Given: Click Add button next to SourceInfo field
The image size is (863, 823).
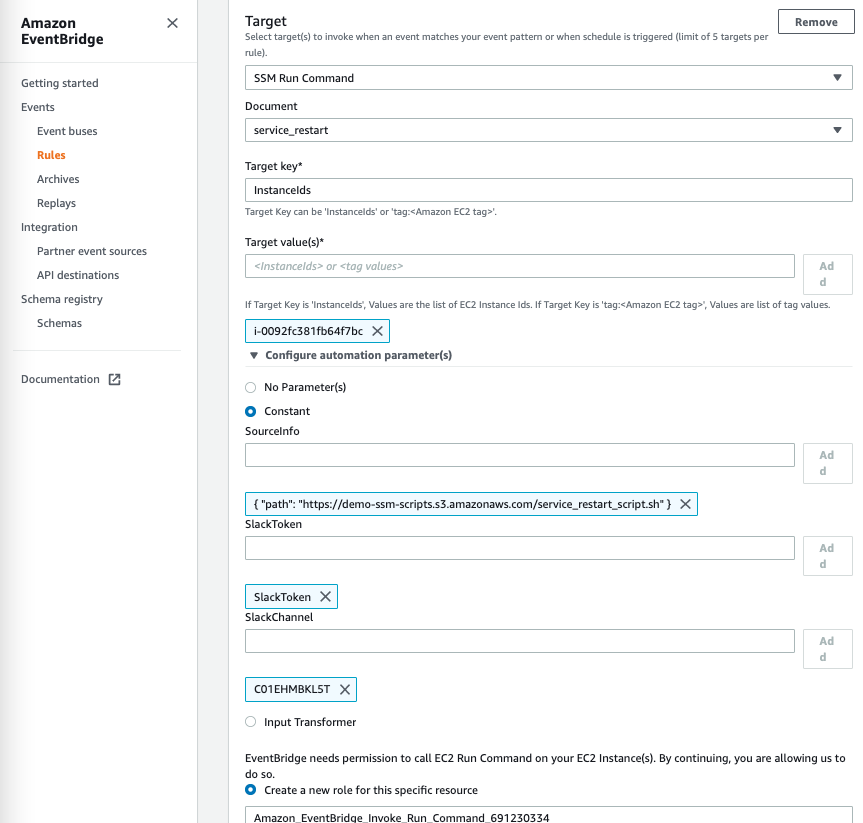Looking at the screenshot, I should (x=827, y=463).
